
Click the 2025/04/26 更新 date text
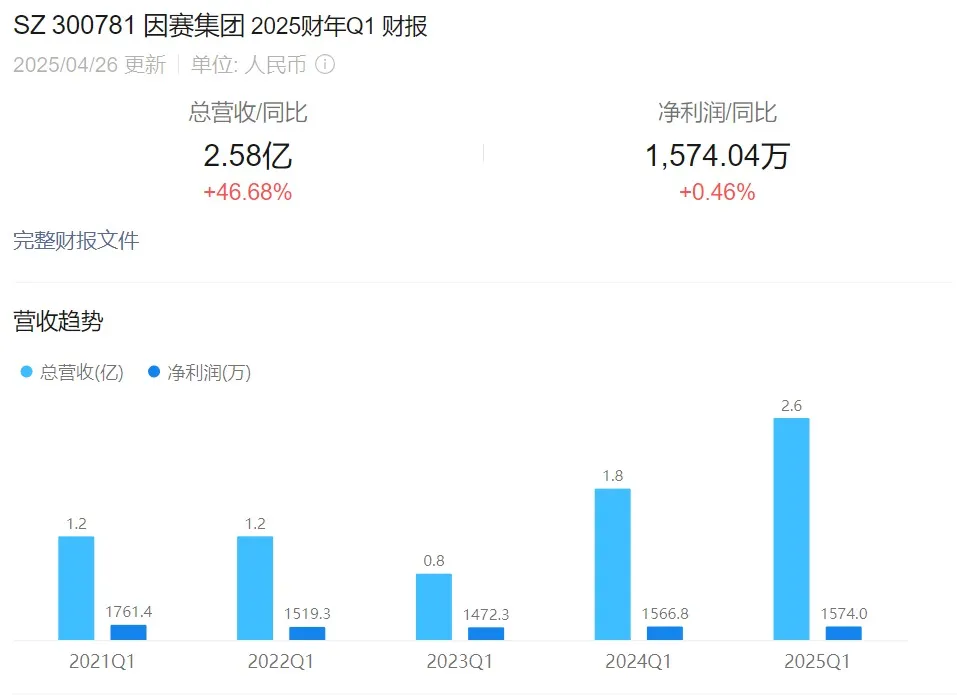[x=90, y=65]
